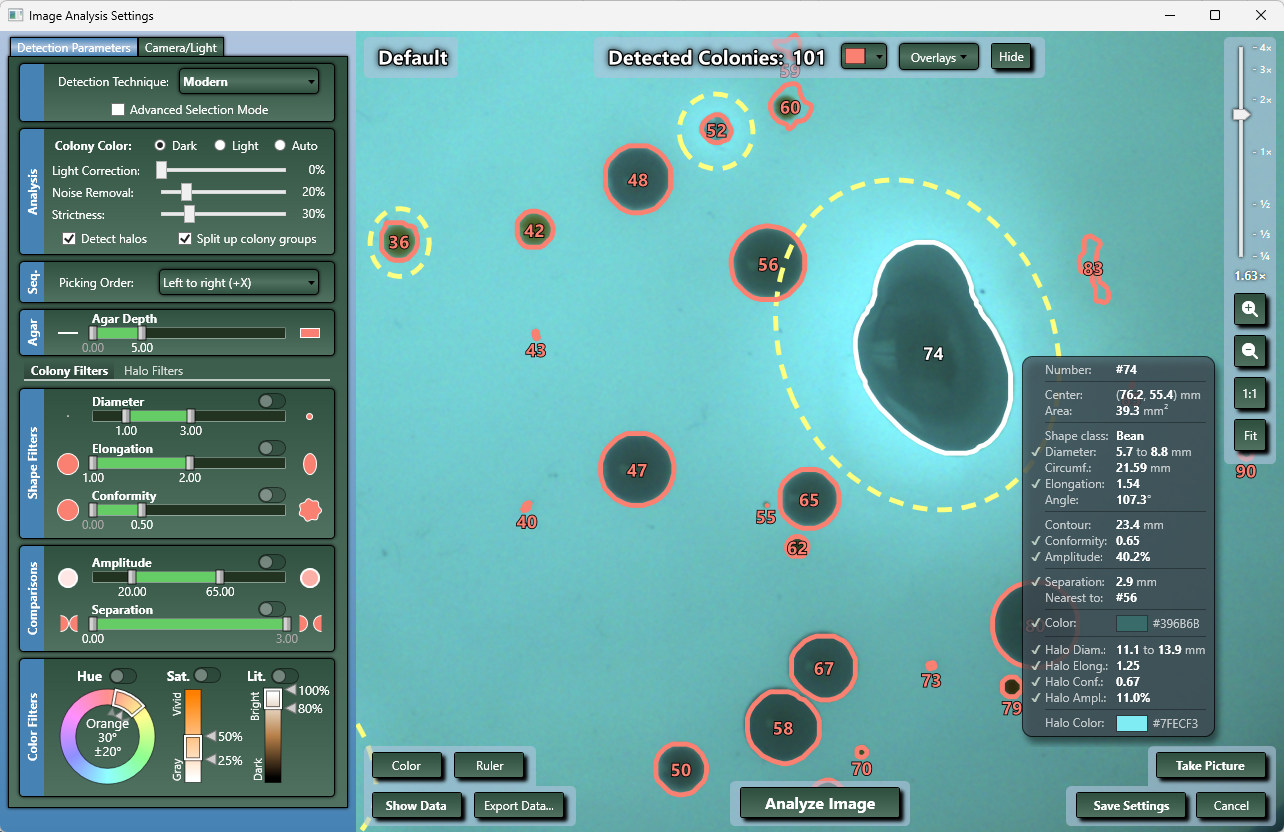Open the Picking Order dropdown
1284x832 pixels.
(x=238, y=283)
